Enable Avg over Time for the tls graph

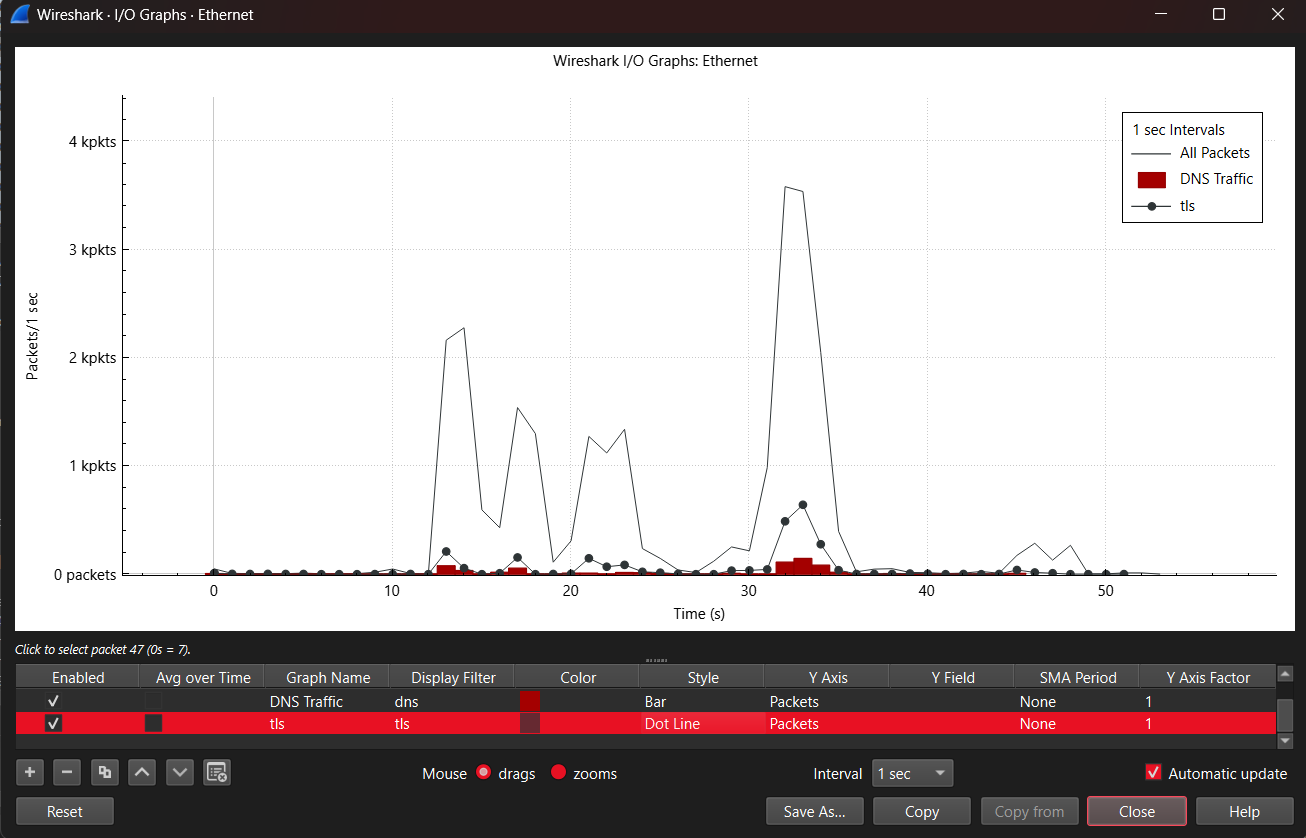coord(153,723)
